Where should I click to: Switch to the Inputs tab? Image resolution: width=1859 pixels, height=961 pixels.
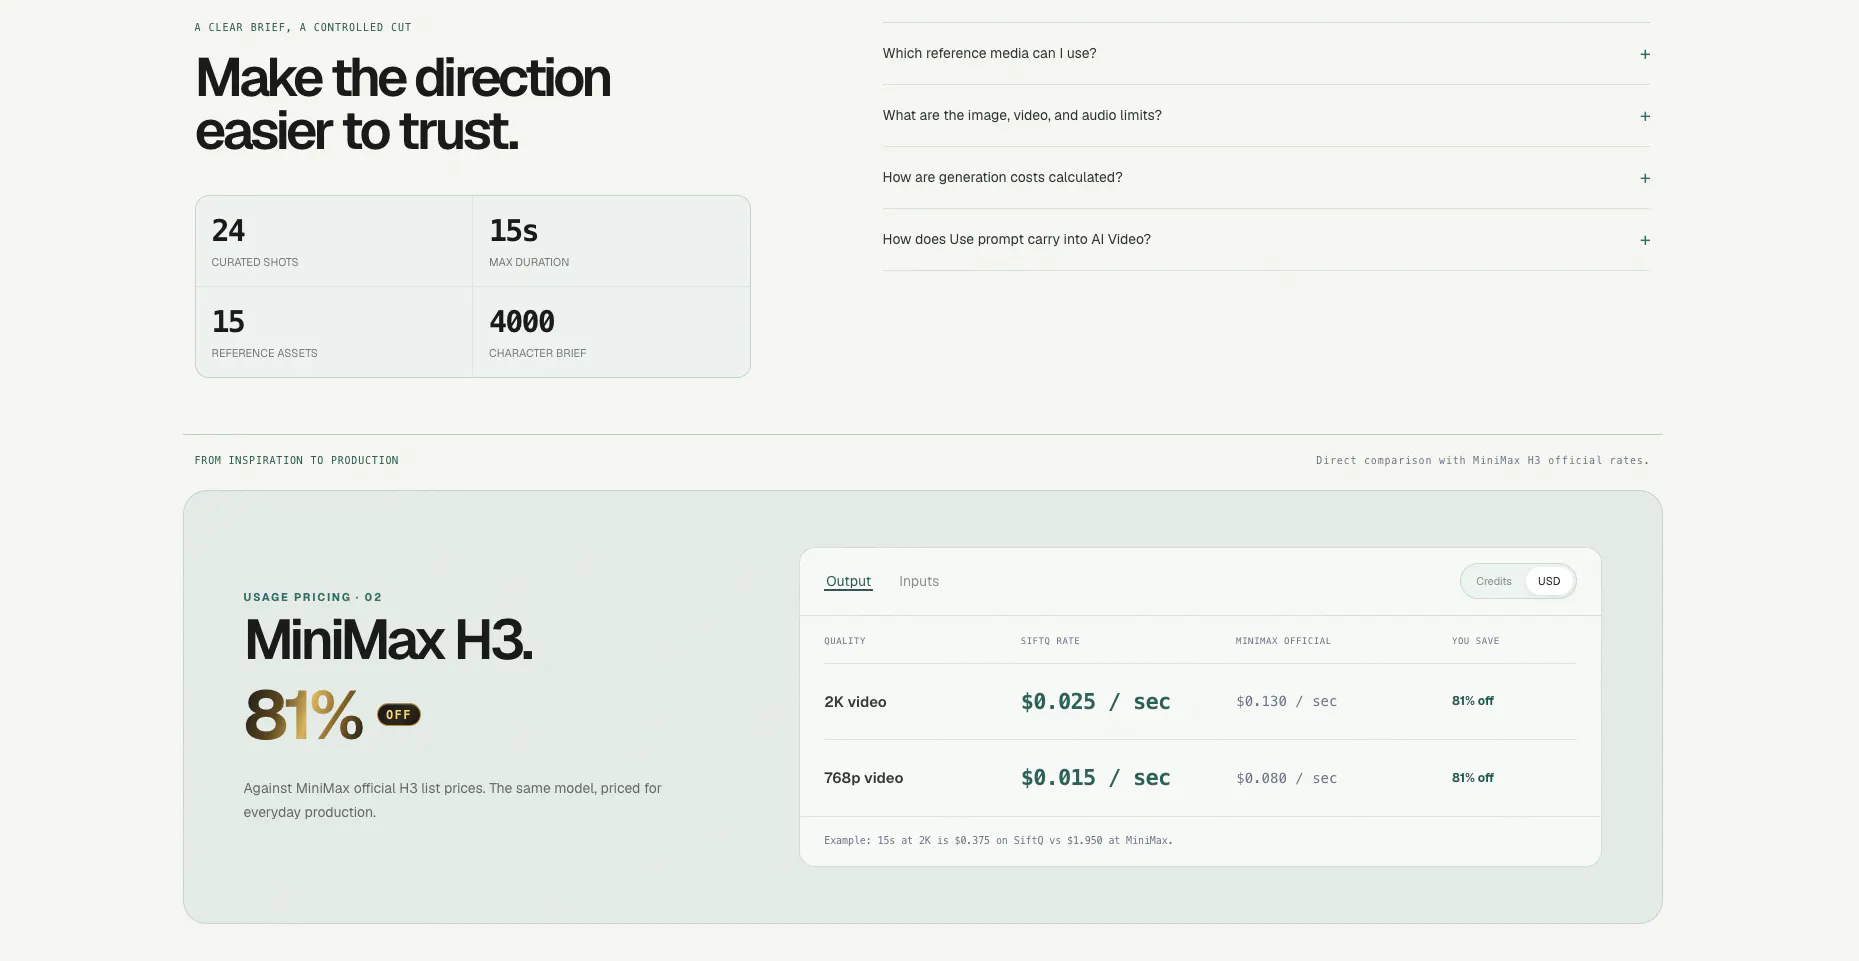point(919,581)
